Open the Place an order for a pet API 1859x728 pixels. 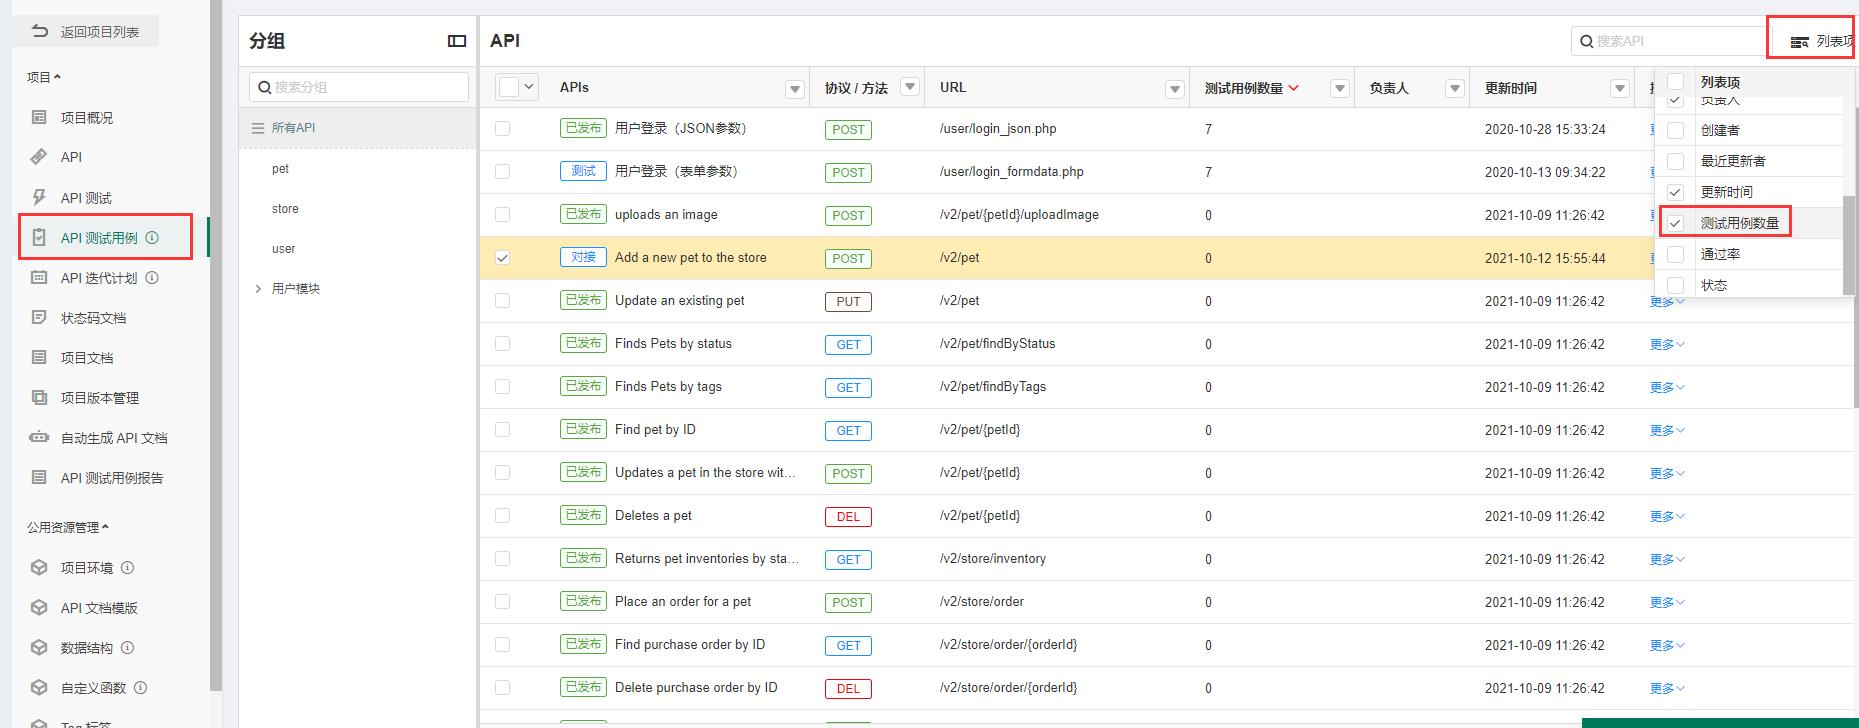[x=683, y=602]
